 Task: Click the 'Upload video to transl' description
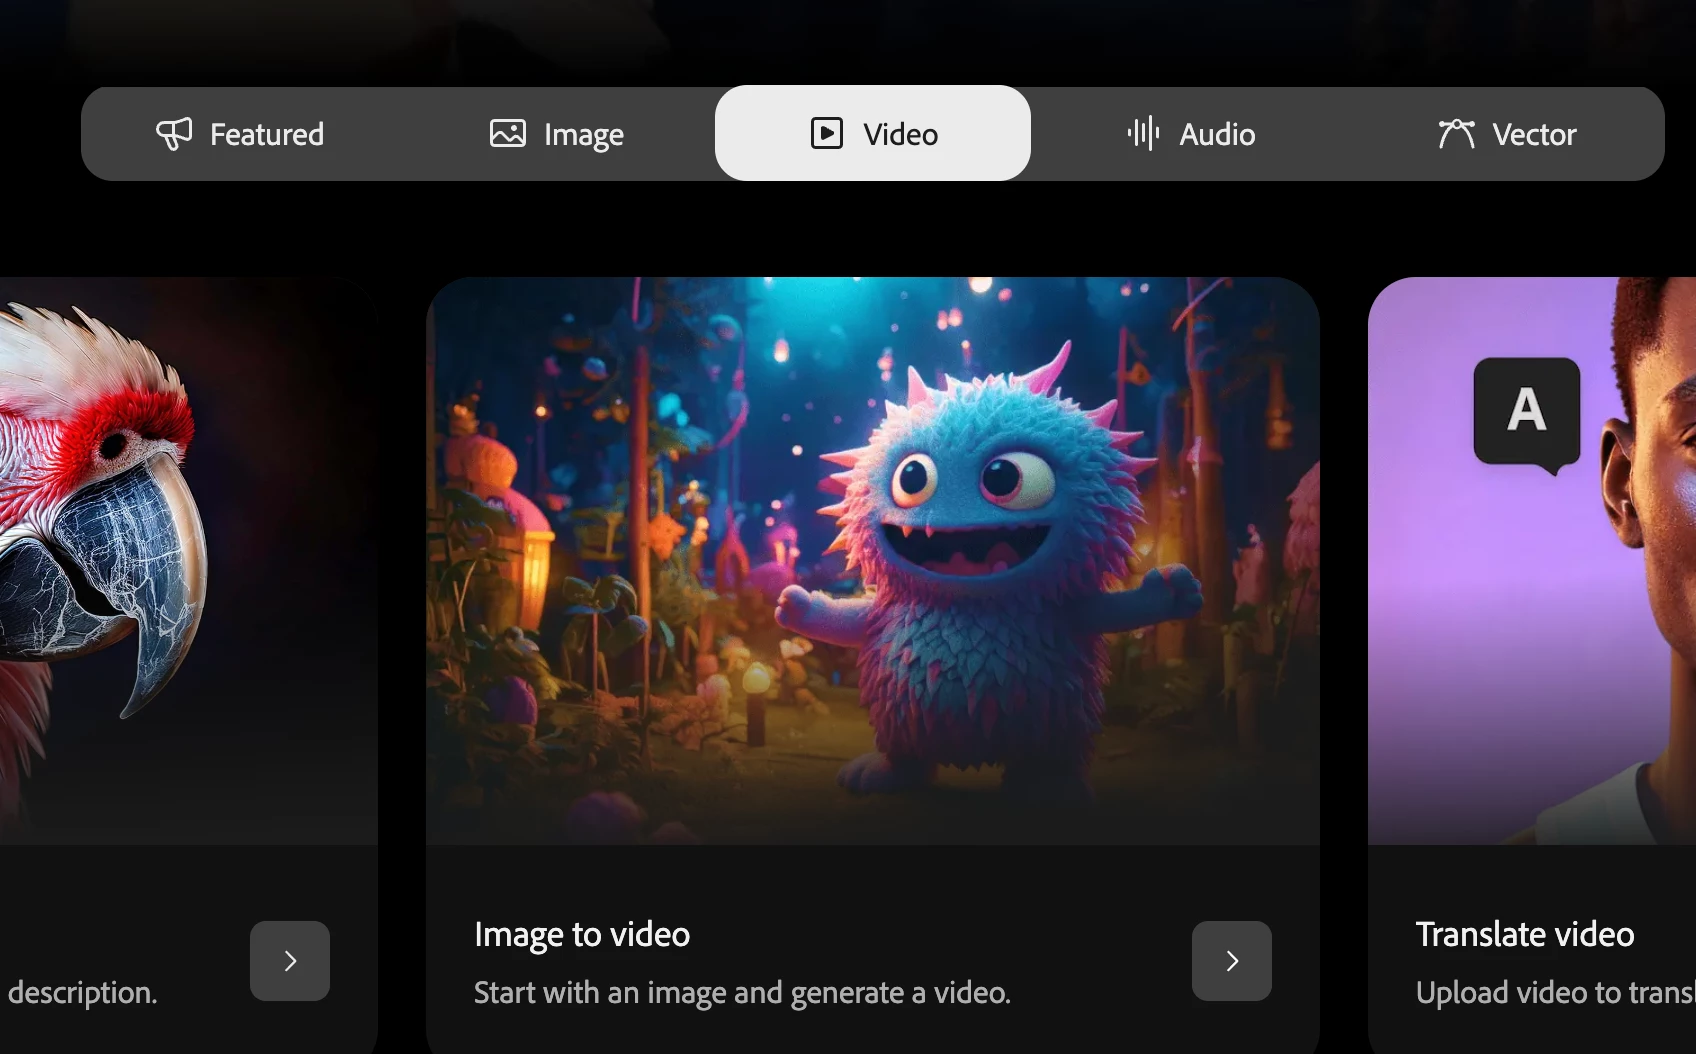pos(1556,993)
